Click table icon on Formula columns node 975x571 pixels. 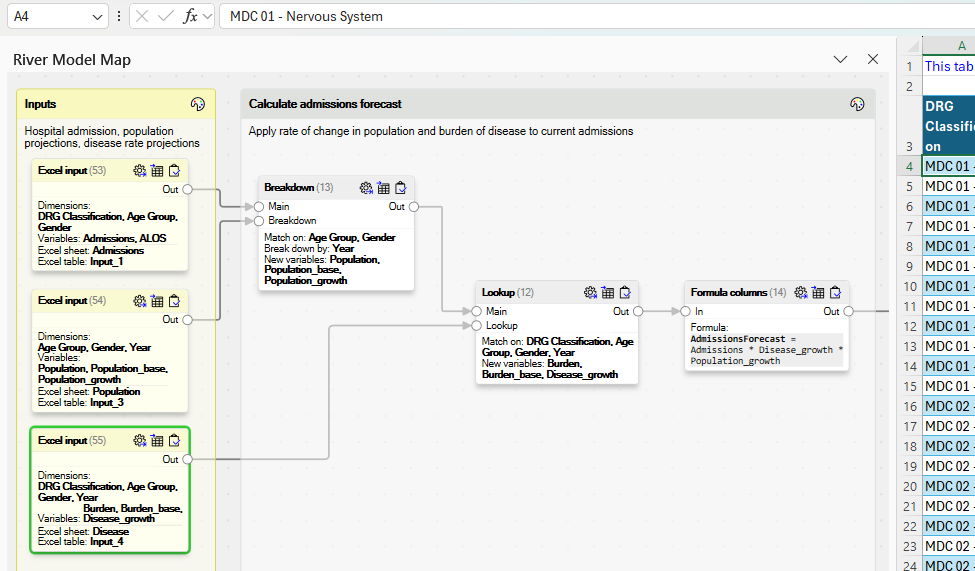[818, 292]
